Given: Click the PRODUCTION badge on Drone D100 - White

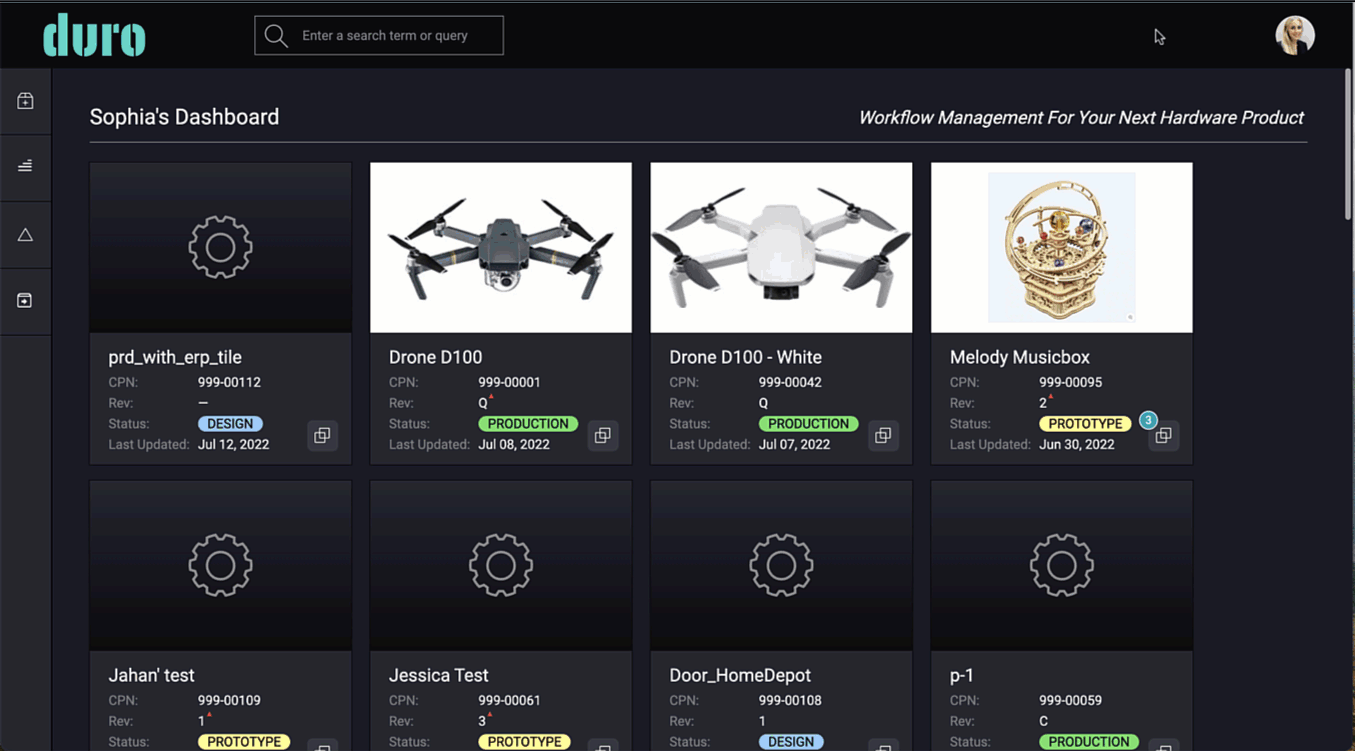Looking at the screenshot, I should tap(808, 424).
